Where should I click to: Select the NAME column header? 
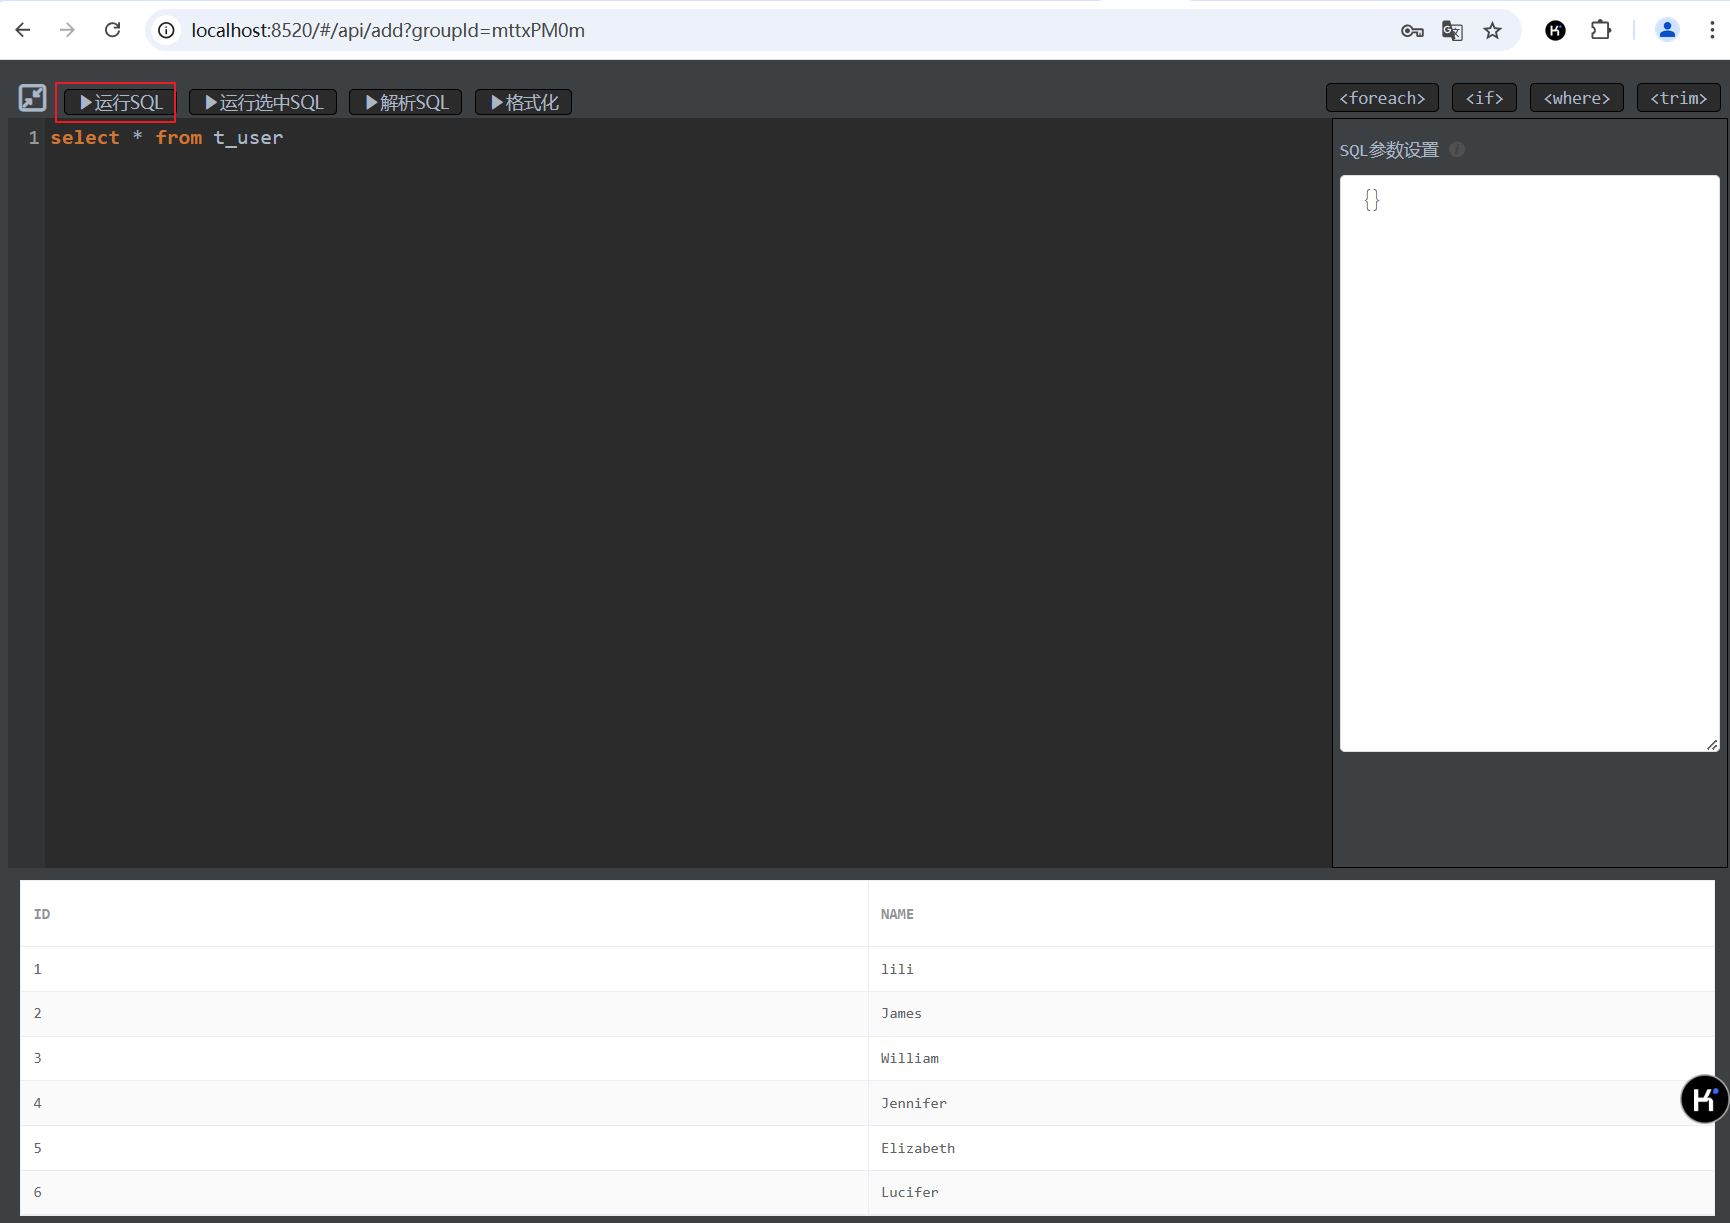pos(1291,914)
